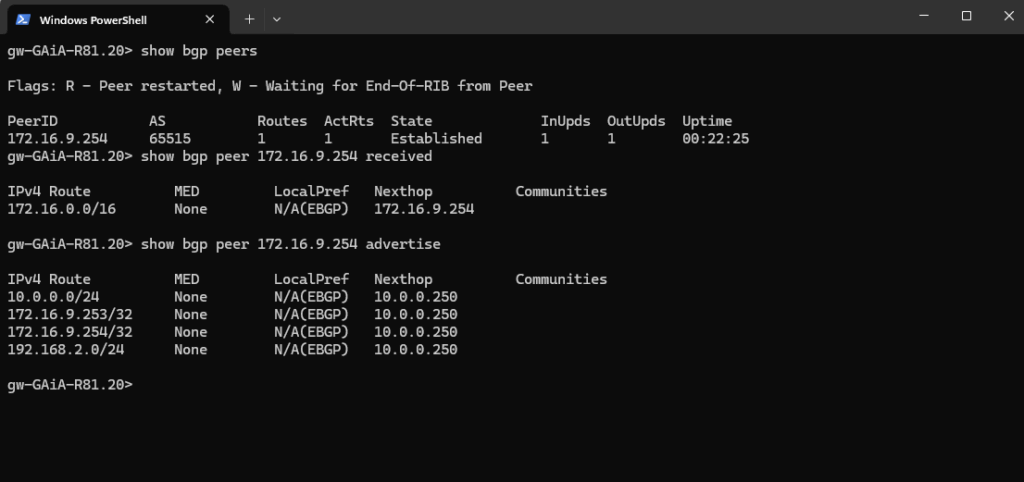Screen dimensions: 1024x482
Task: Click the 172.16.0.0/16 received route
Action: 61,209
